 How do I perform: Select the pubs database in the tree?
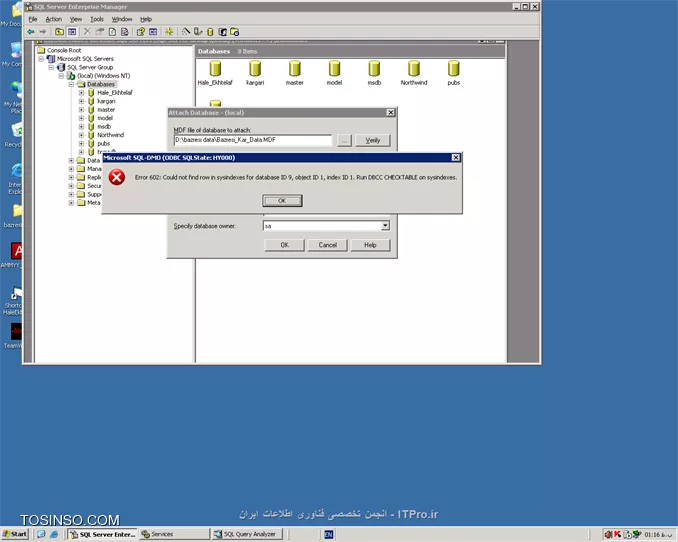pos(103,143)
